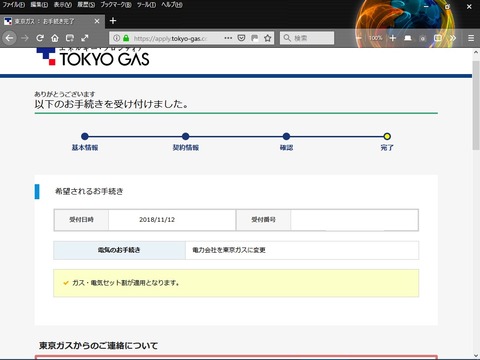Screen dimensions: 480x360
Task: Click the TOKYO GAS logo
Action: (93, 57)
